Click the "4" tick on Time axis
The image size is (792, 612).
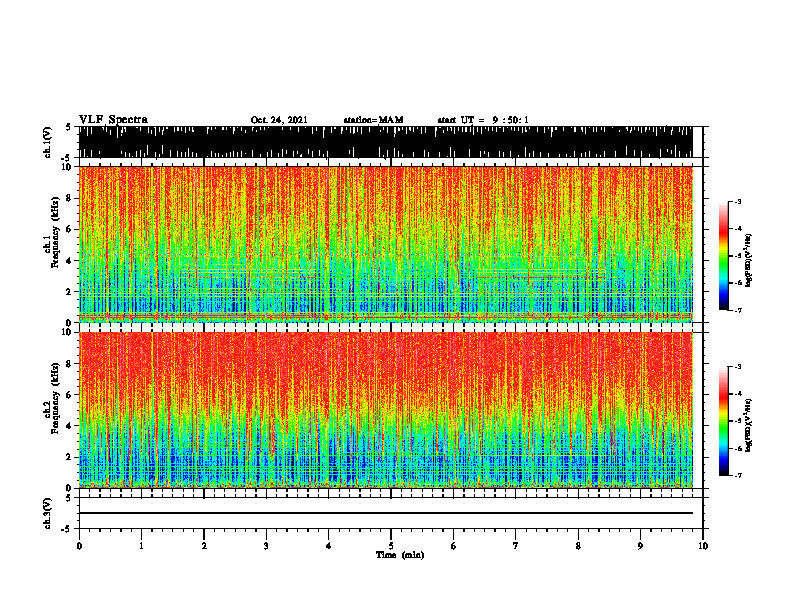coord(329,546)
